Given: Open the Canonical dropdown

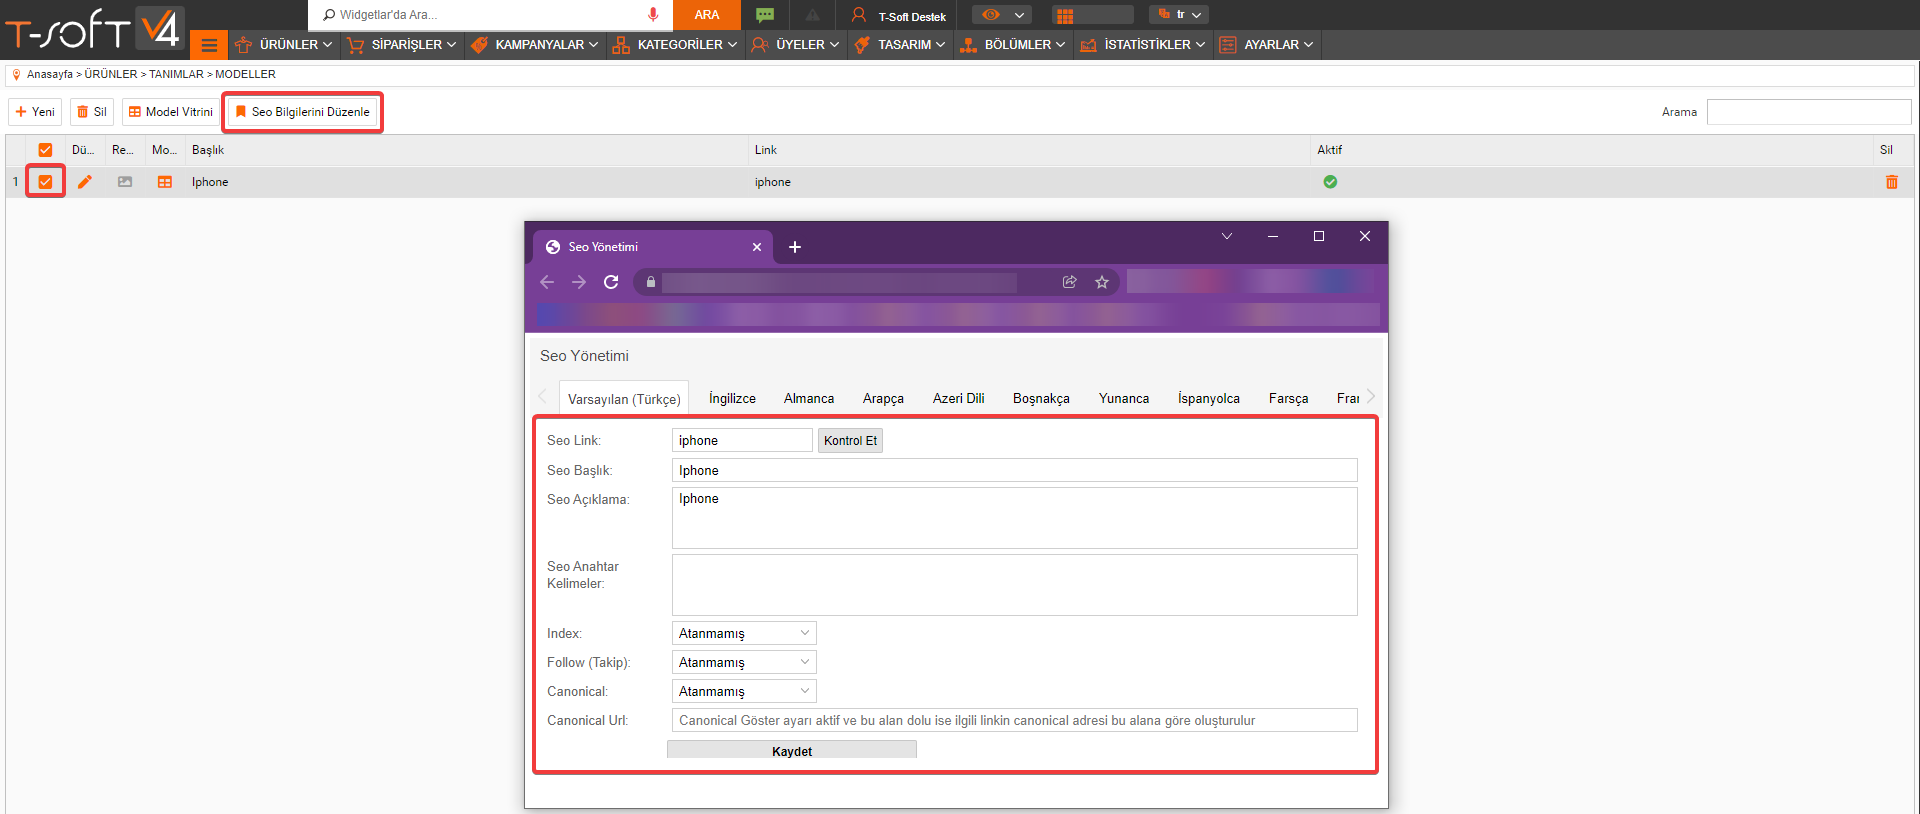Looking at the screenshot, I should 744,691.
